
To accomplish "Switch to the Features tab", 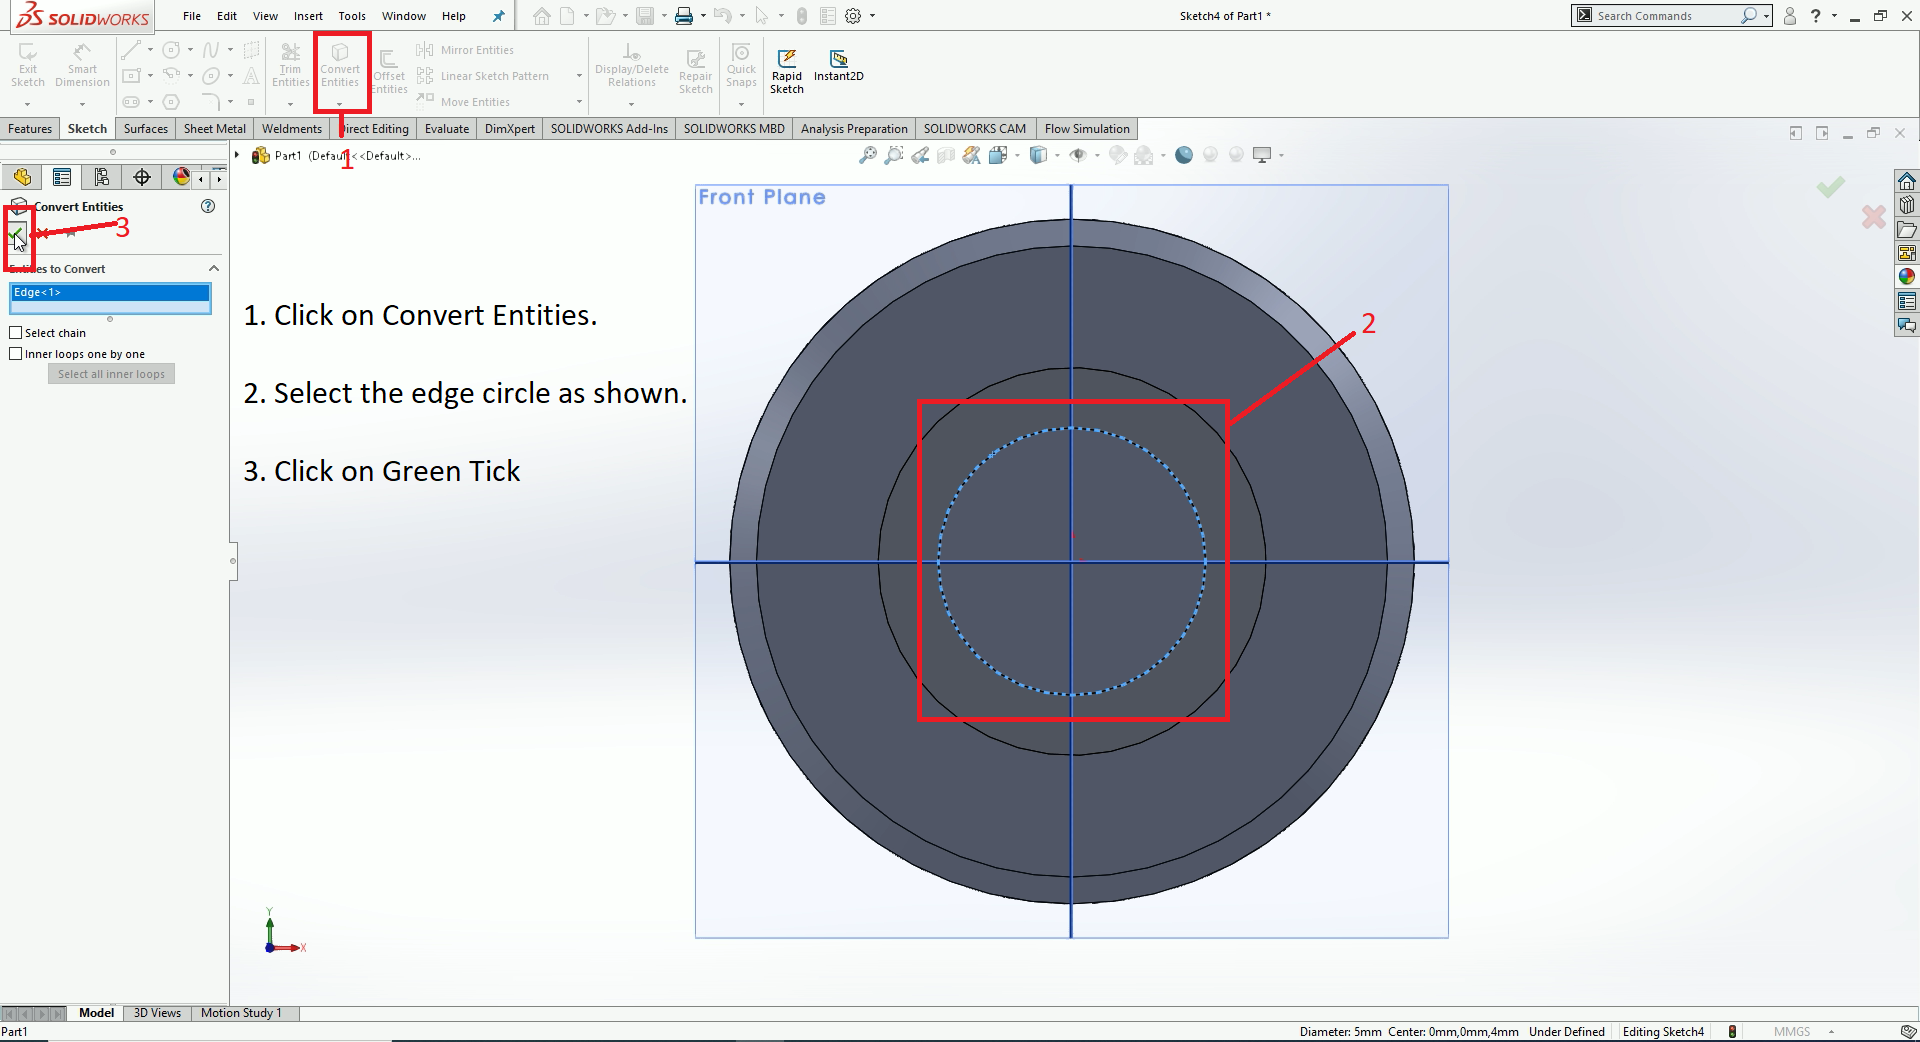I will click(30, 129).
